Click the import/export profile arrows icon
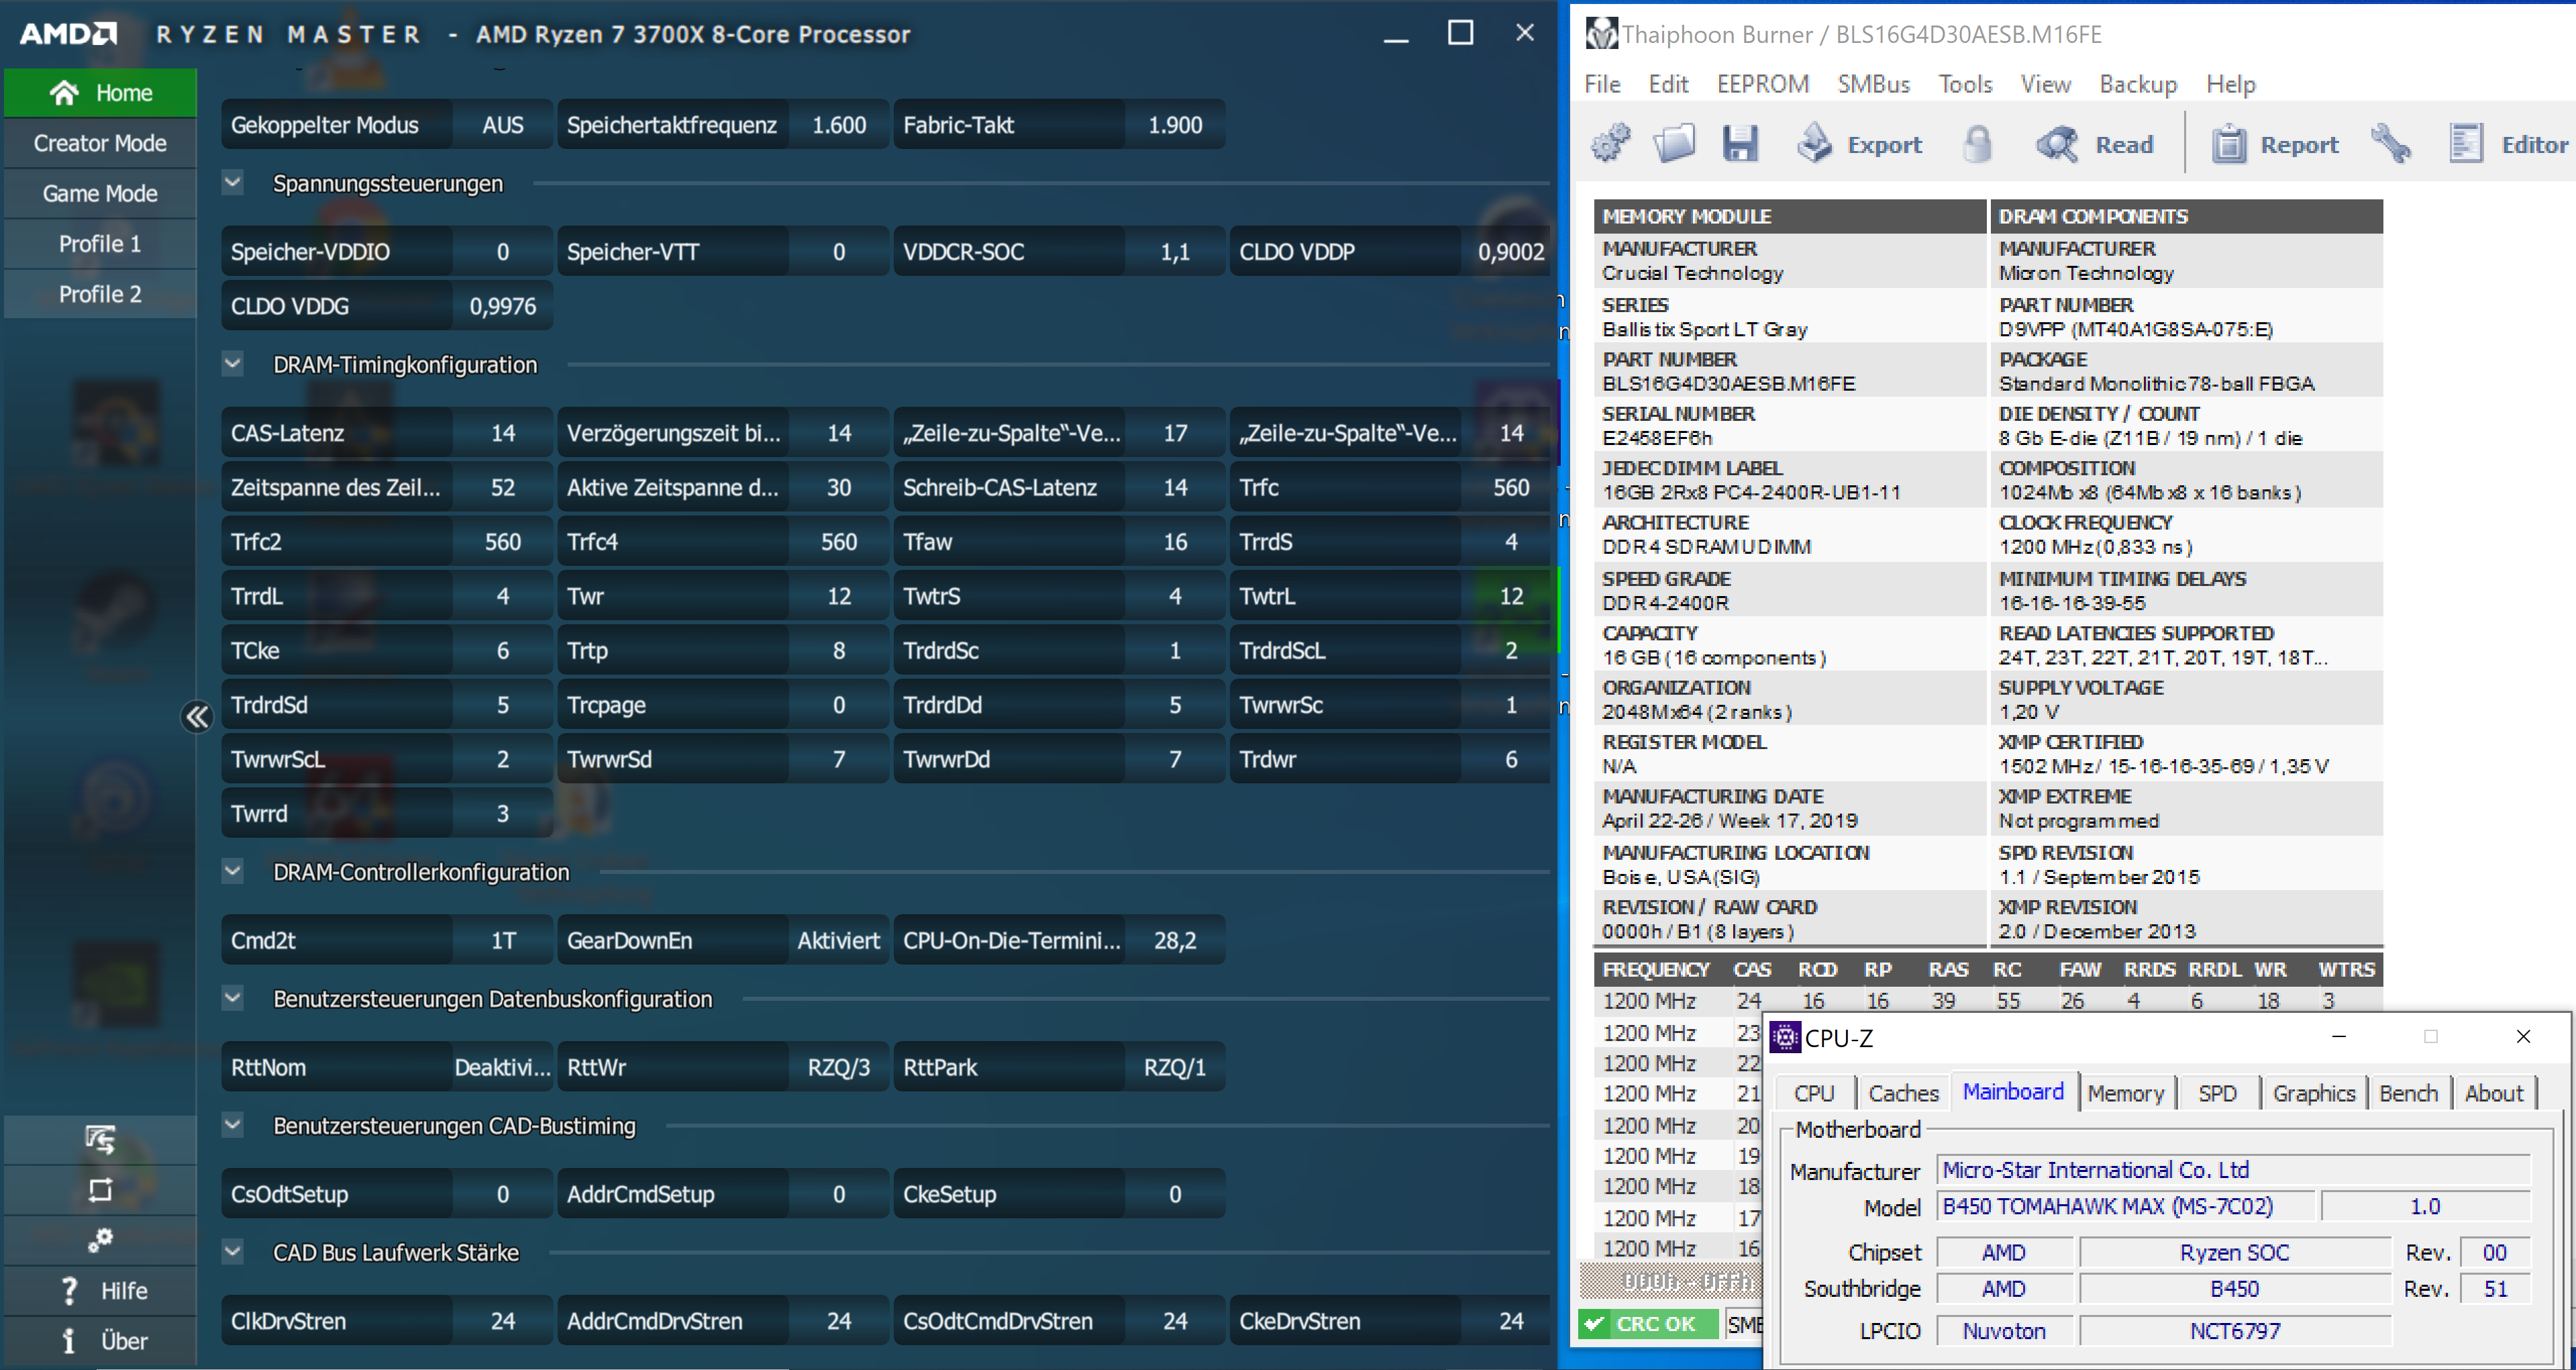This screenshot has width=2576, height=1370. tap(100, 1139)
